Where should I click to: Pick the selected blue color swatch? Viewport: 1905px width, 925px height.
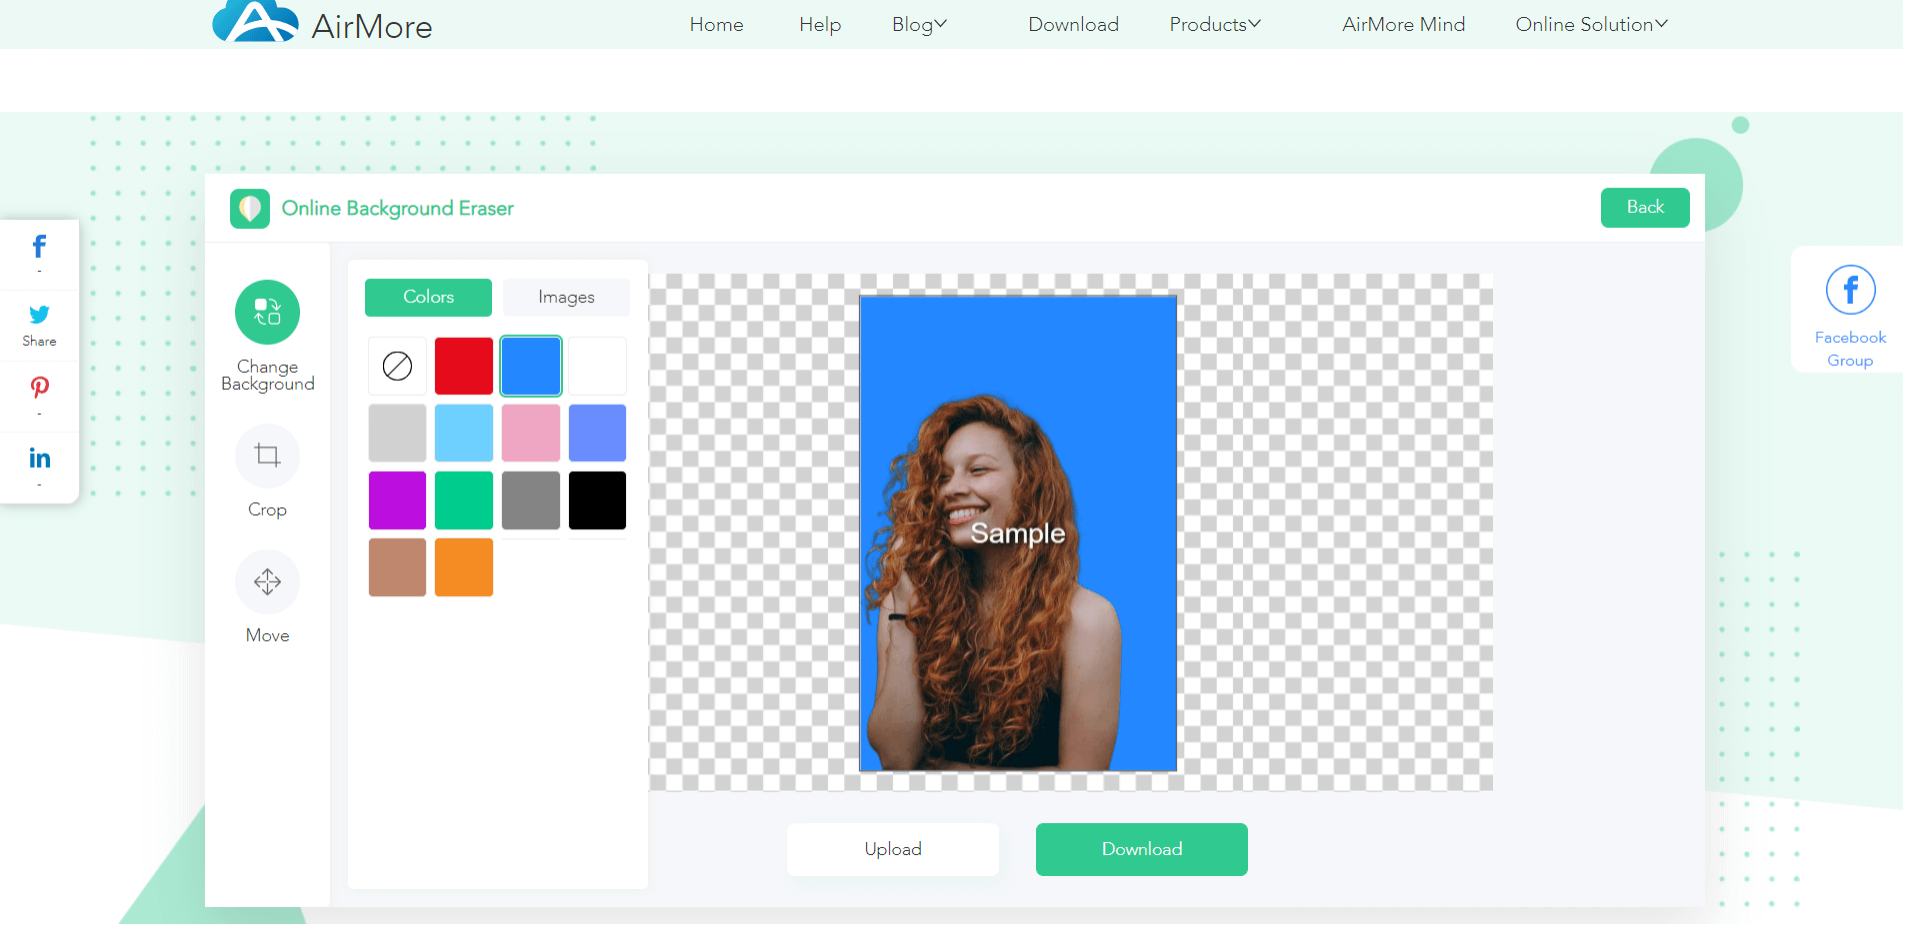coord(531,366)
